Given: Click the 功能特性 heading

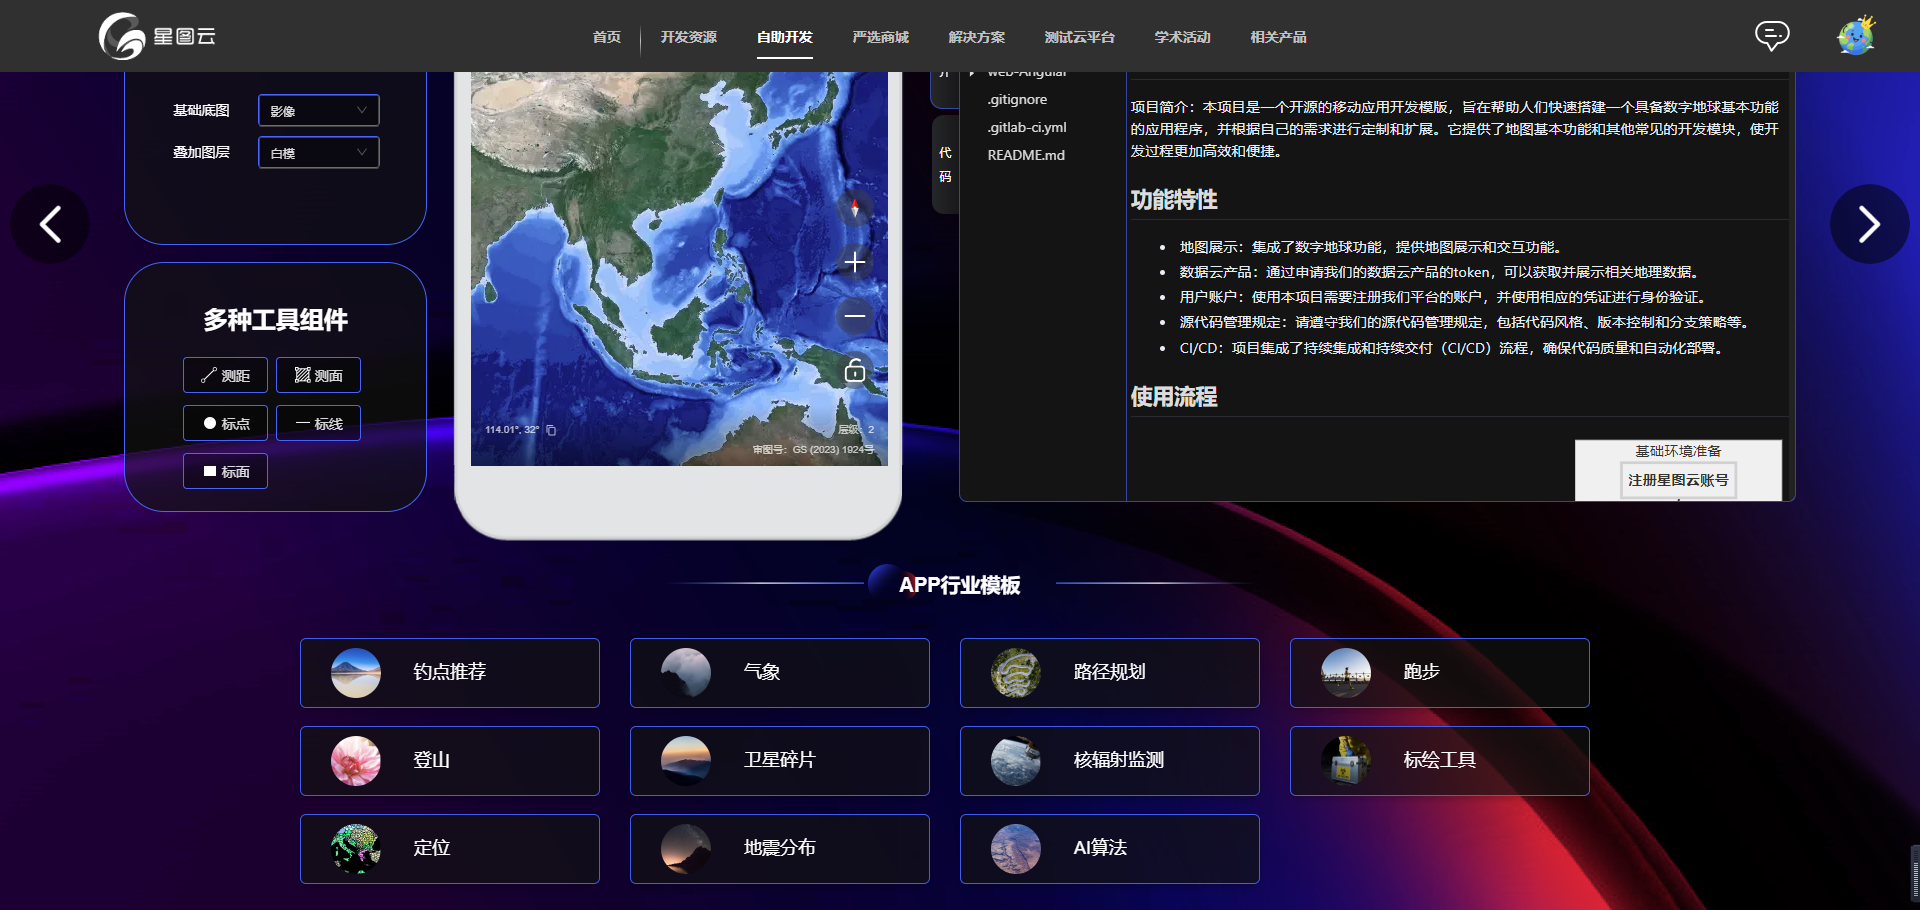Looking at the screenshot, I should point(1174,200).
